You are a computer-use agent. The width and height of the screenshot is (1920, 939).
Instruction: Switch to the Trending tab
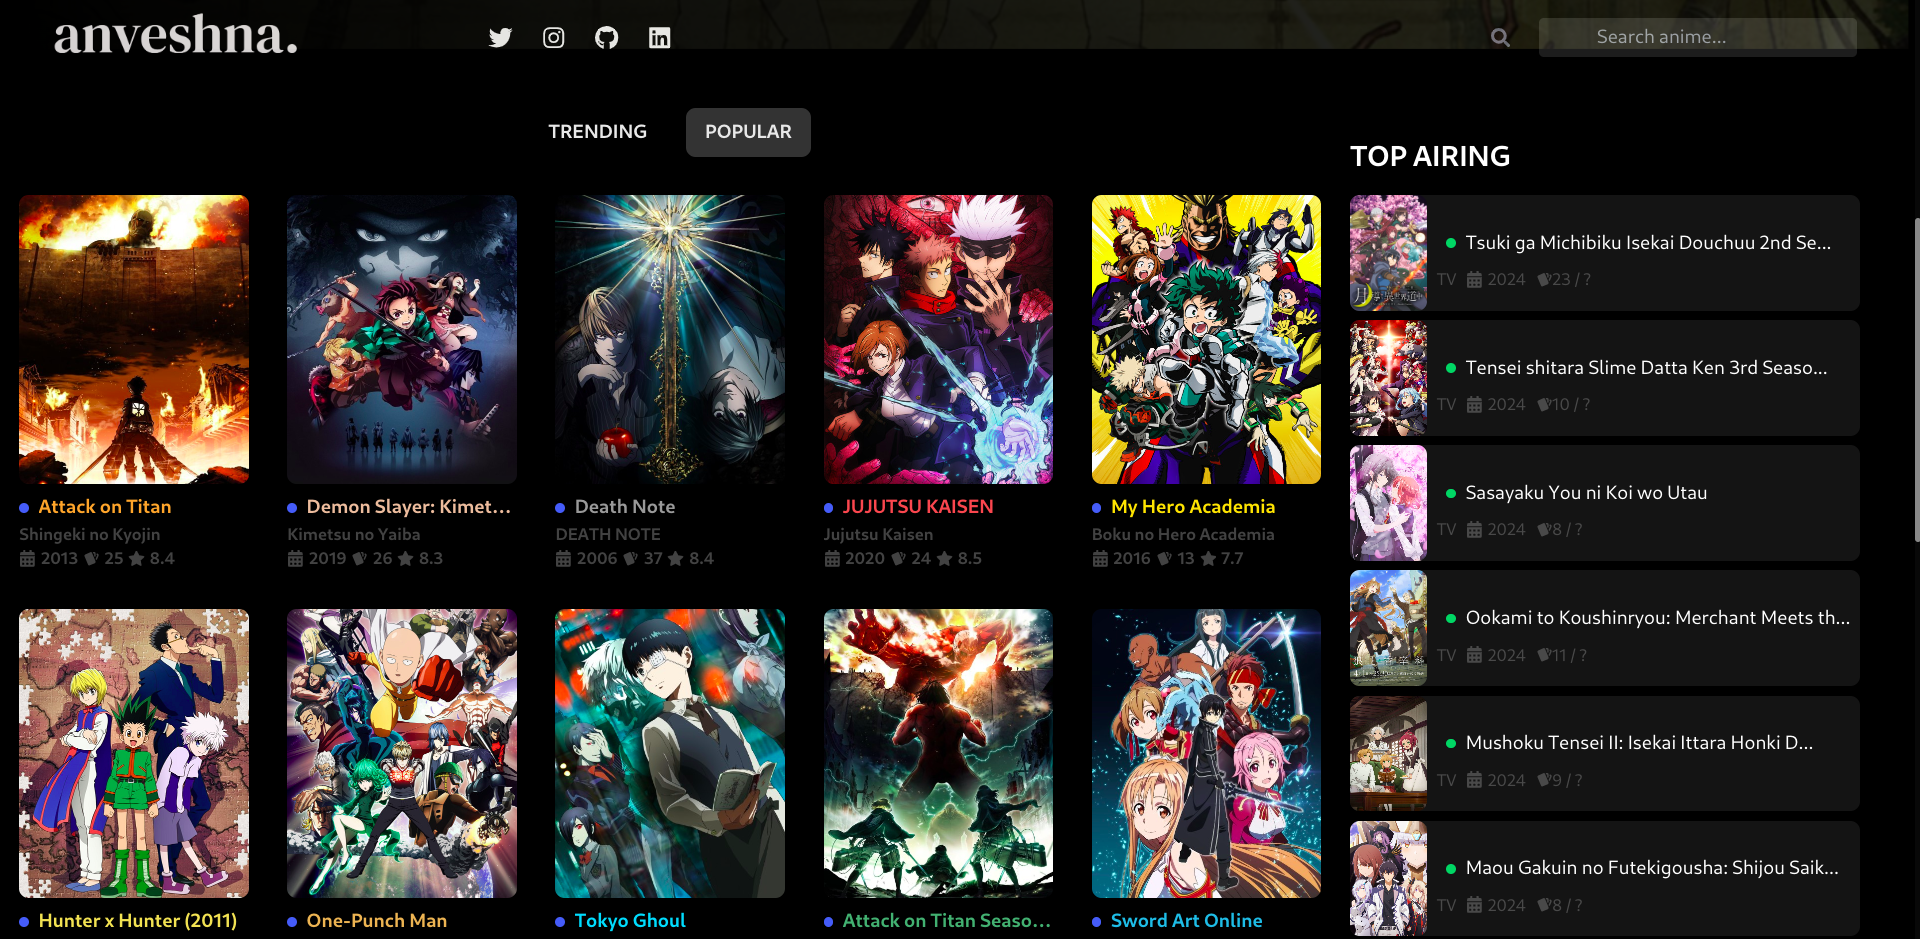click(x=597, y=132)
